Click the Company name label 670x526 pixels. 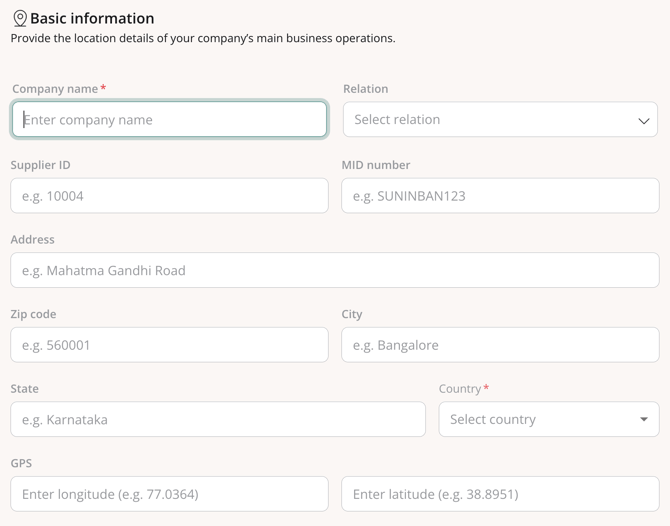pos(55,89)
